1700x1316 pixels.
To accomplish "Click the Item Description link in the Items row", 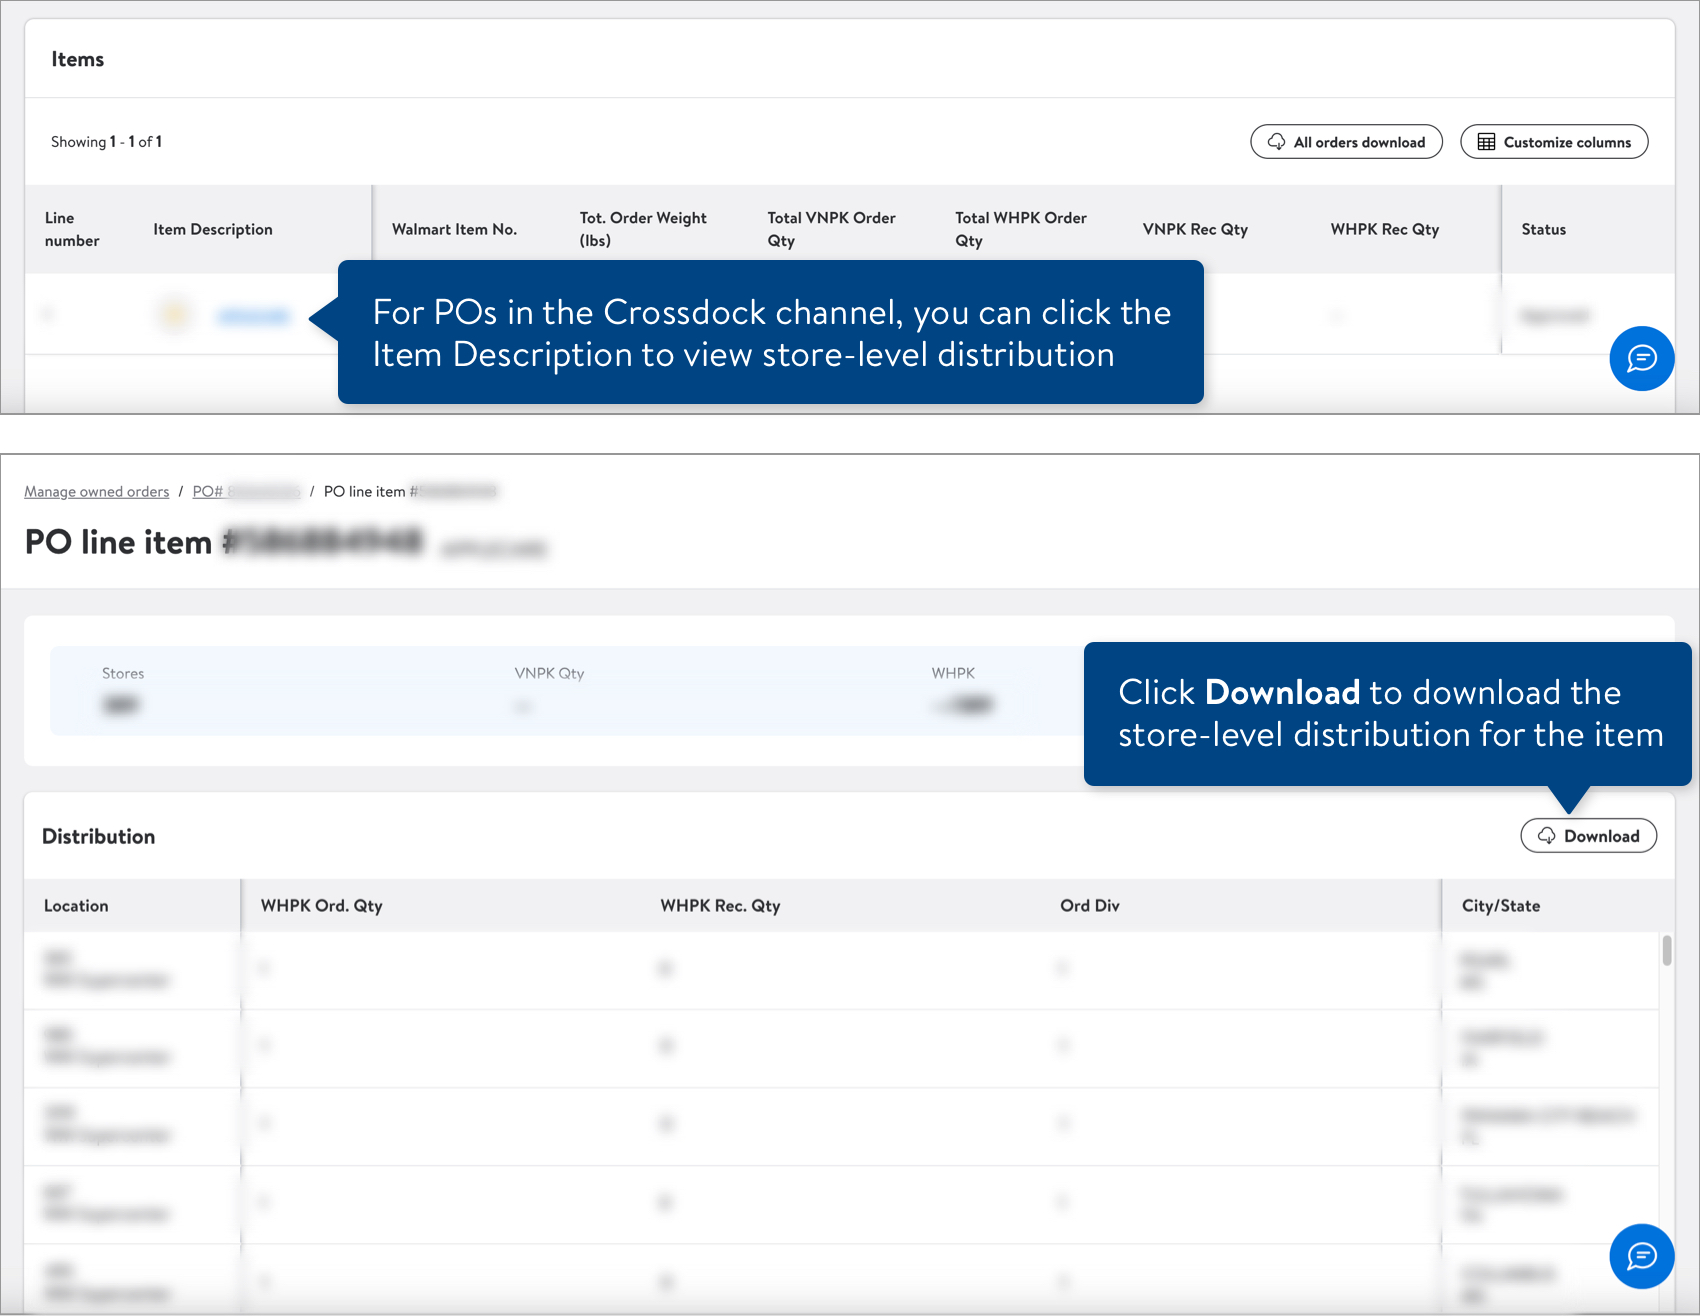I will point(254,314).
